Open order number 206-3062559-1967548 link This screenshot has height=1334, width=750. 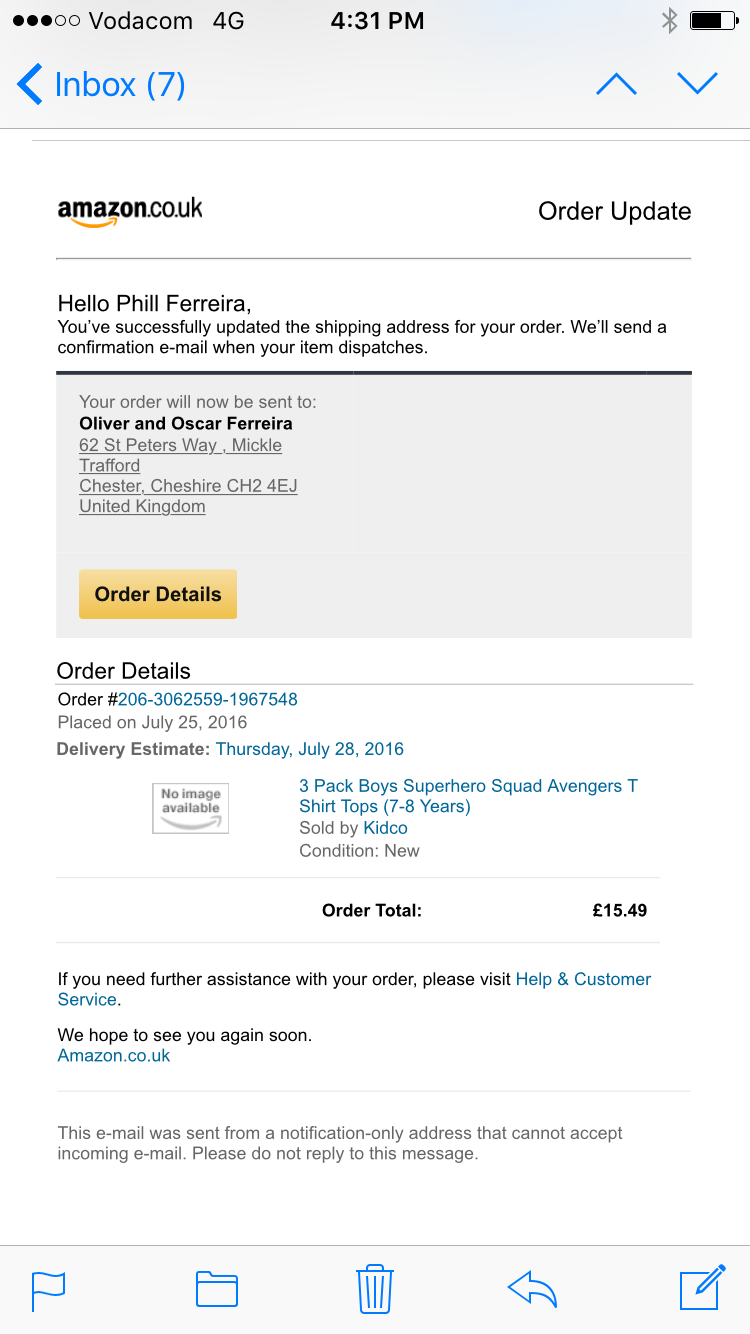pyautogui.click(x=207, y=699)
